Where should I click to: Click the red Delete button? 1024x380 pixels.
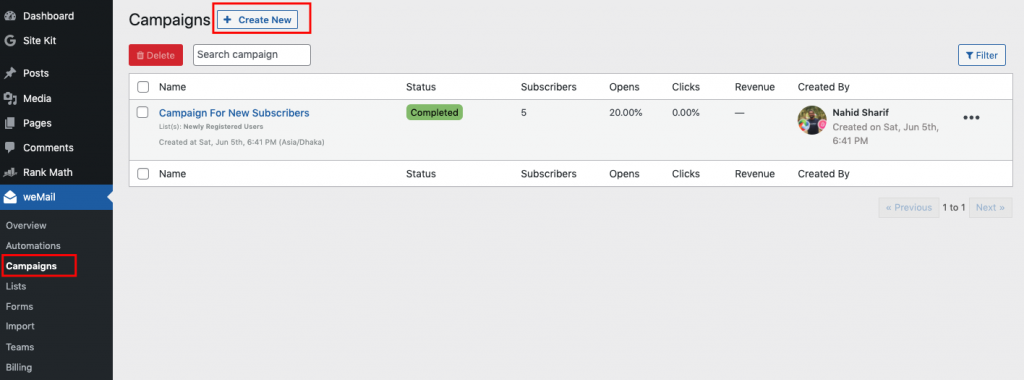point(155,55)
